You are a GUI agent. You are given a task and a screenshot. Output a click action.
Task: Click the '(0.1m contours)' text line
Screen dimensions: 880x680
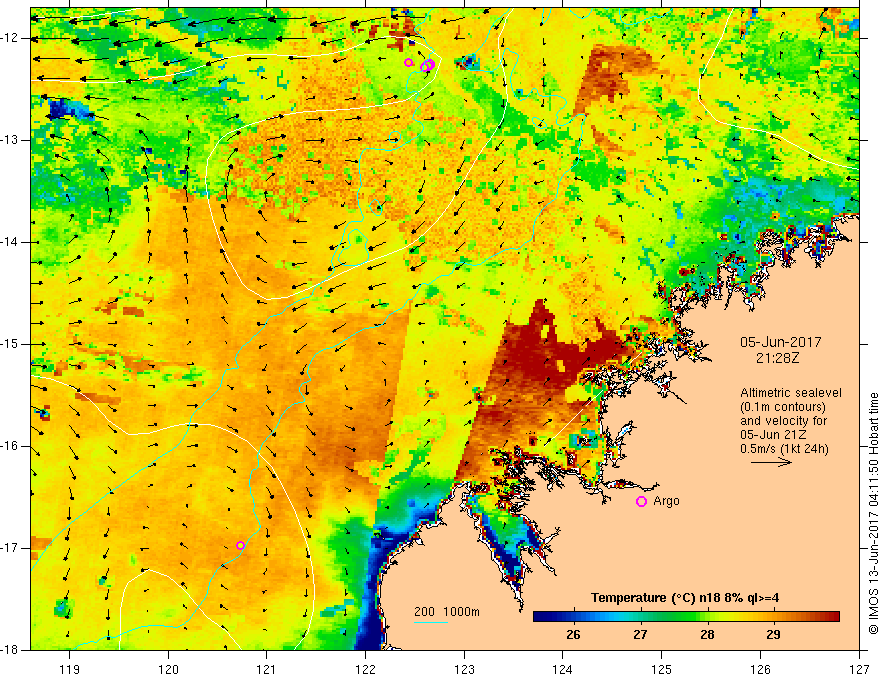point(783,407)
